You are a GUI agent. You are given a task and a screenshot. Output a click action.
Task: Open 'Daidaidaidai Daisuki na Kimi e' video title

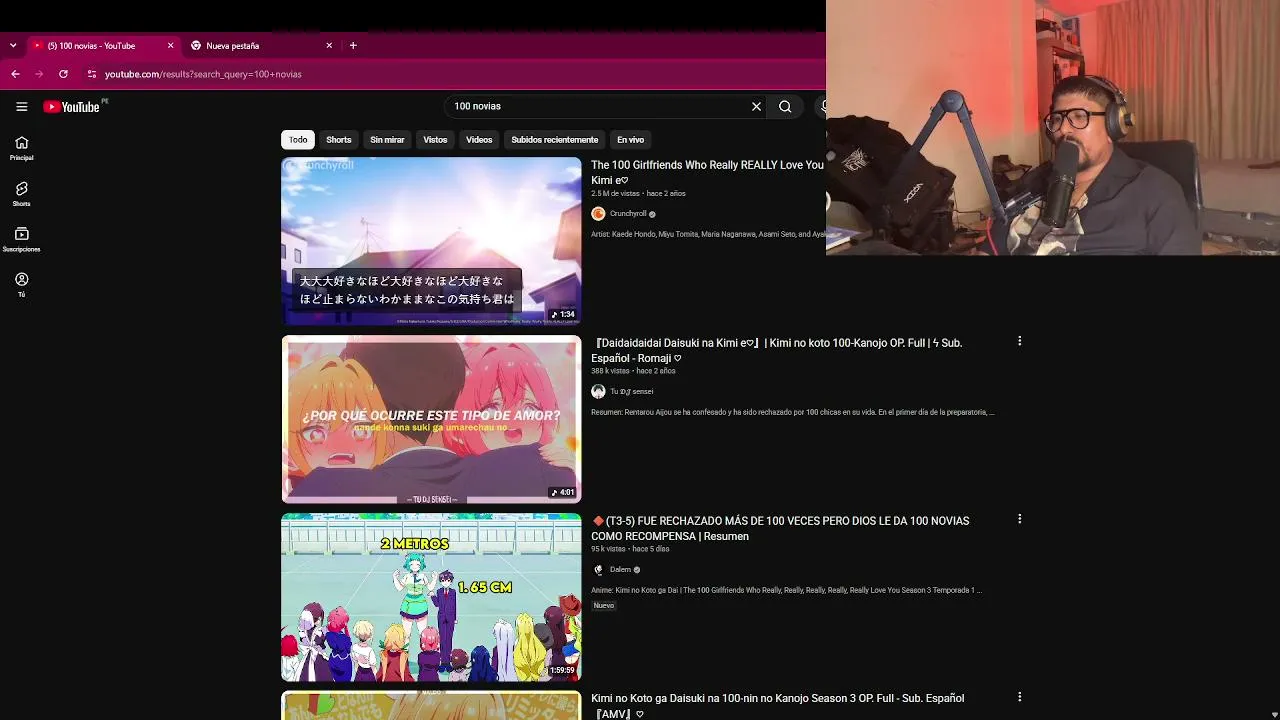pyautogui.click(x=777, y=351)
